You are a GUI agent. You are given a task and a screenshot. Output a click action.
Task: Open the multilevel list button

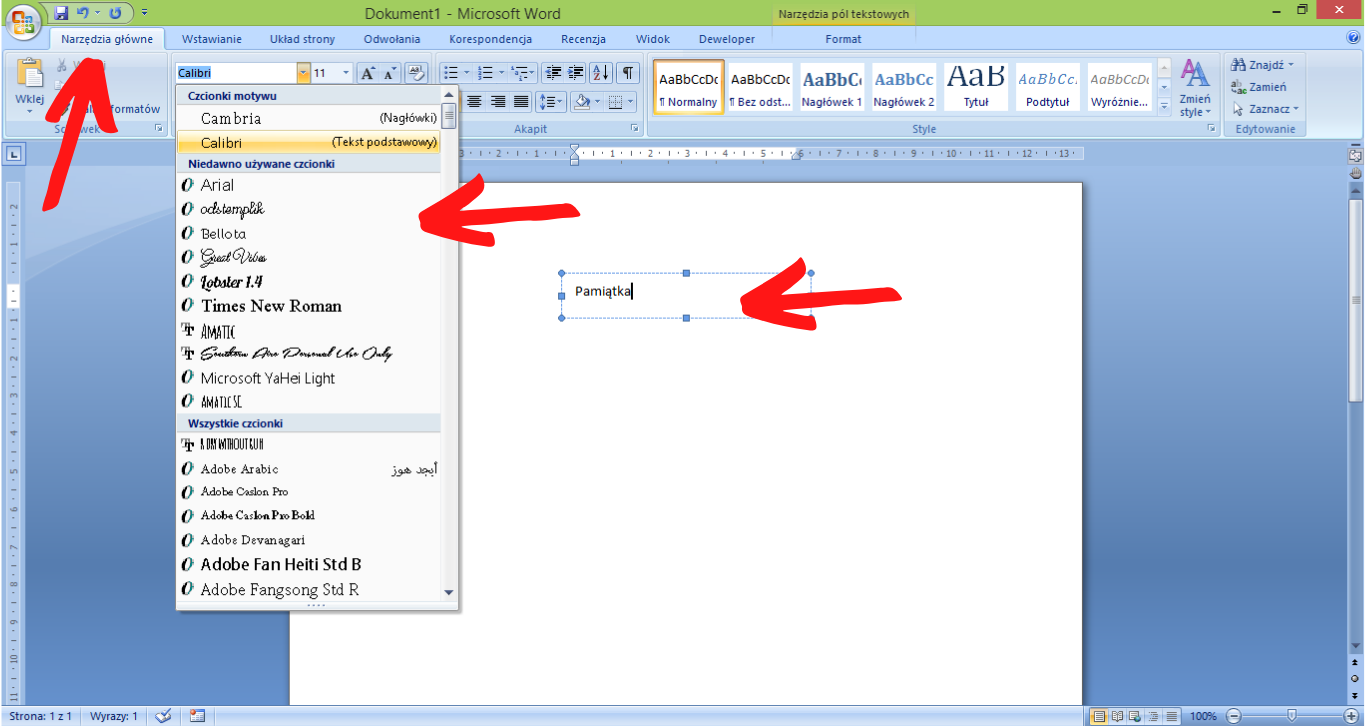coord(524,73)
